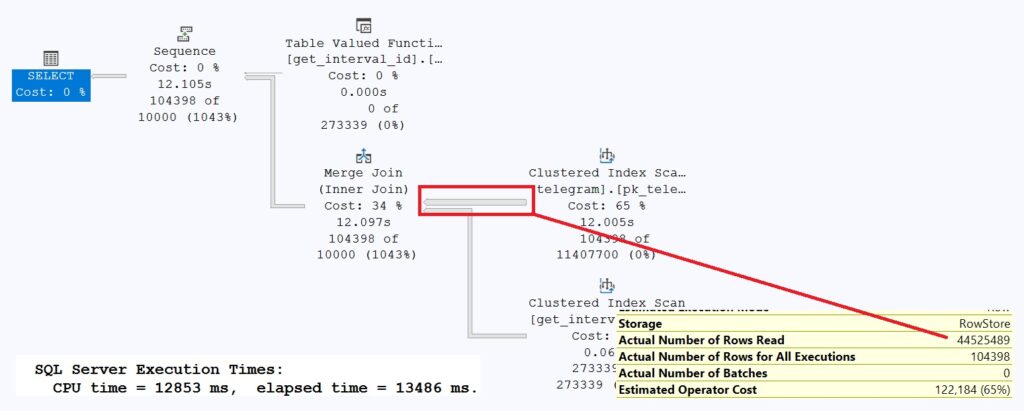Screen dimensions: 1024x411
Task: Click the 'Storage' tooltip row label
Action: click(640, 323)
